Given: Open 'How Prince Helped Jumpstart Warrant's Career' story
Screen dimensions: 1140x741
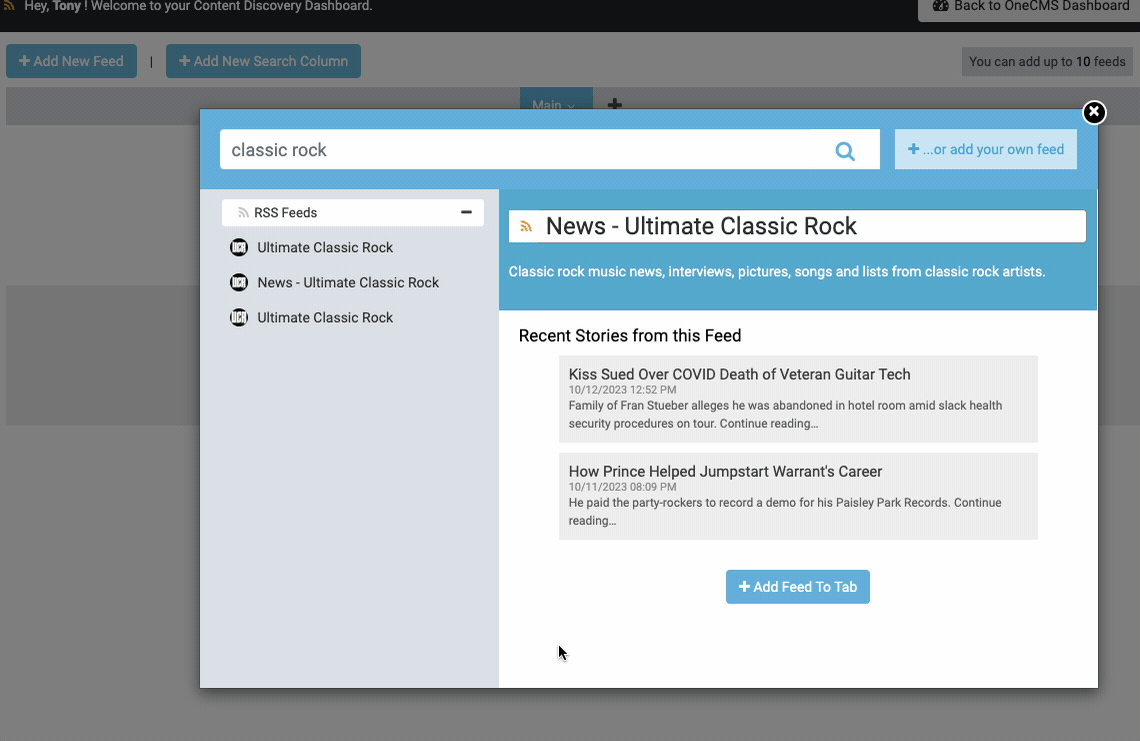Looking at the screenshot, I should point(798,496).
